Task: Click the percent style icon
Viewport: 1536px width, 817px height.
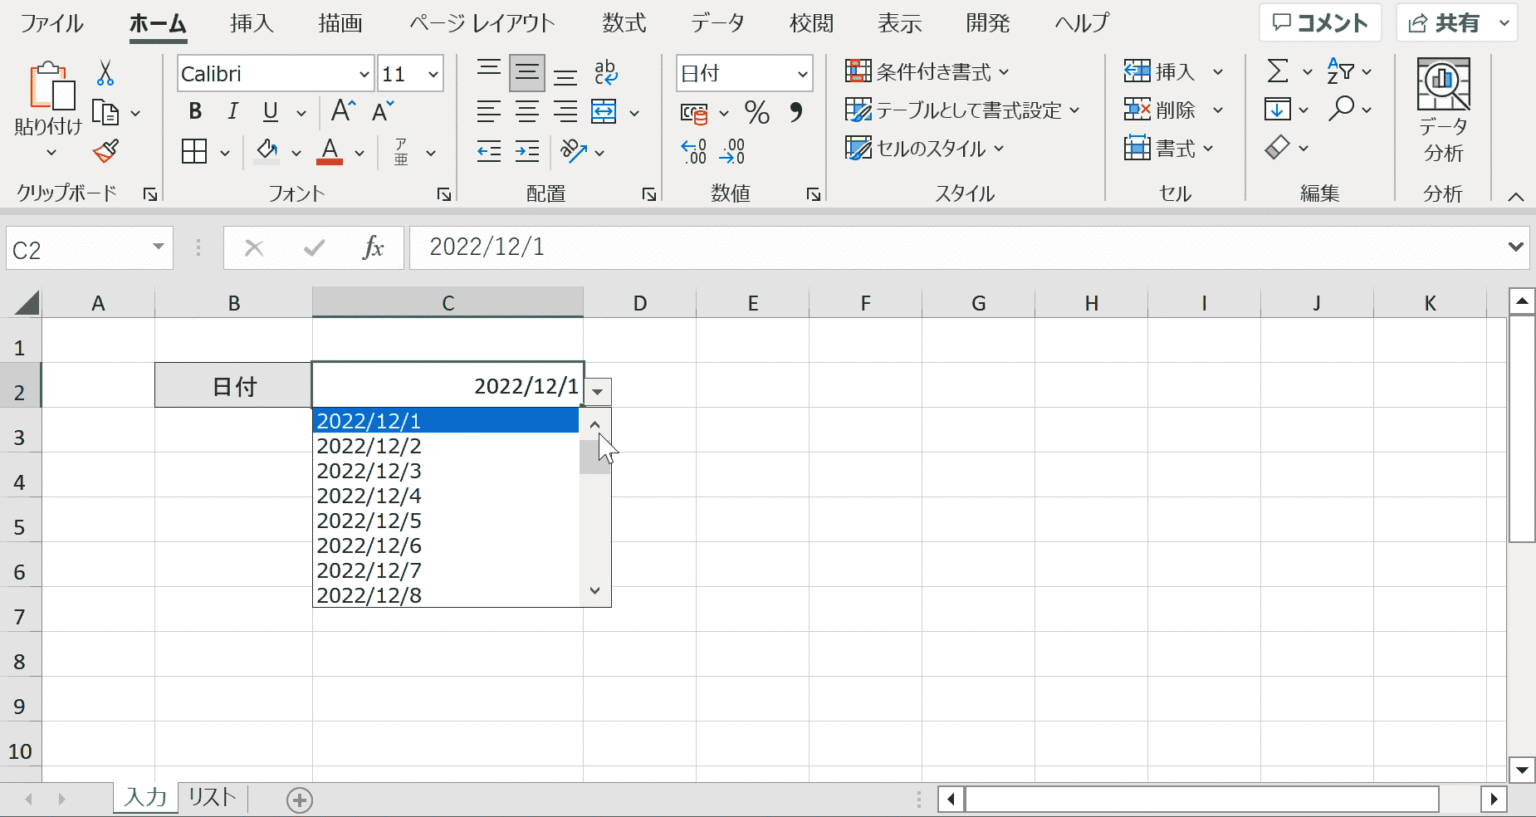Action: 757,112
